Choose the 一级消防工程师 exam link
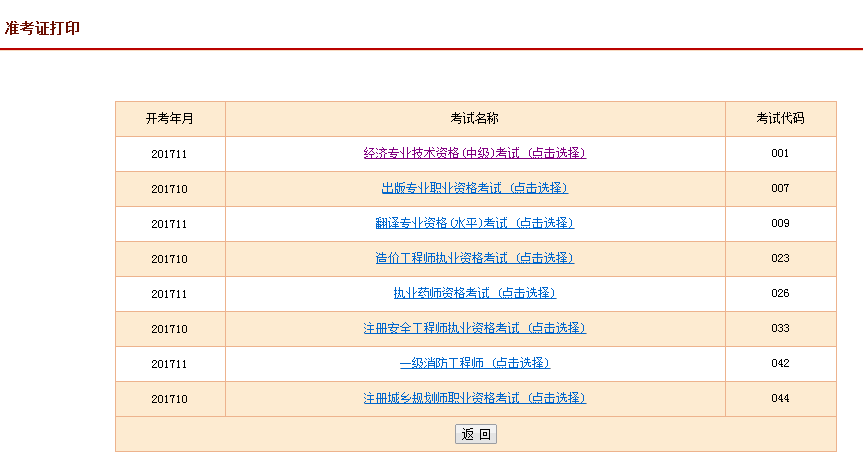Image resolution: width=863 pixels, height=463 pixels. pyautogui.click(x=474, y=363)
